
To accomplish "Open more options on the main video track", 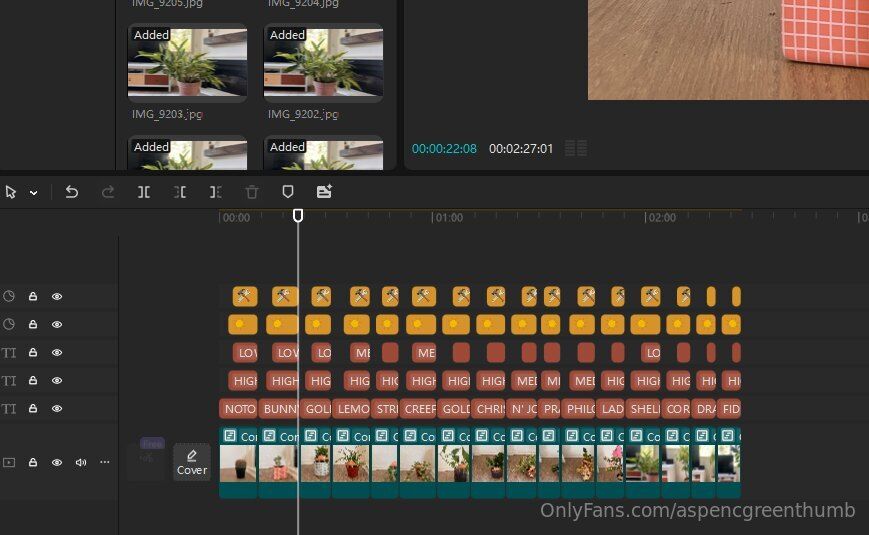I will [104, 463].
